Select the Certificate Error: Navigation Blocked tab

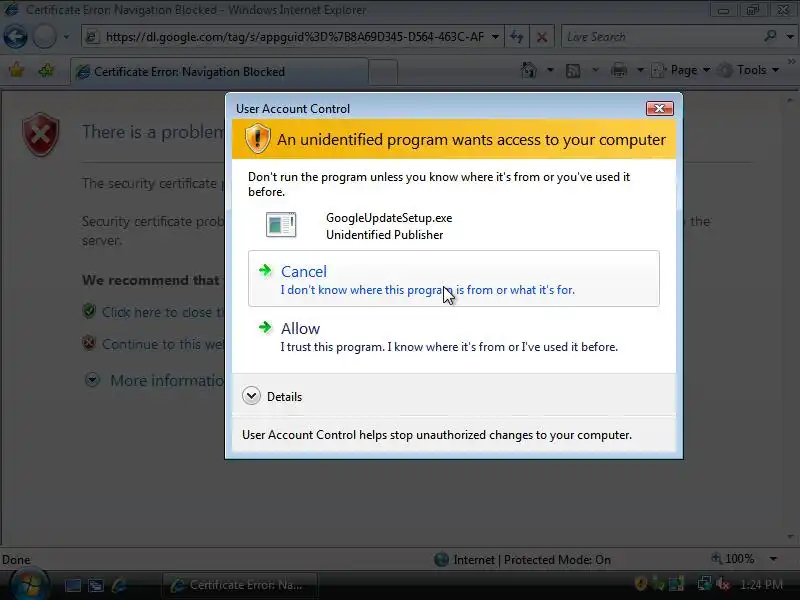coord(219,71)
